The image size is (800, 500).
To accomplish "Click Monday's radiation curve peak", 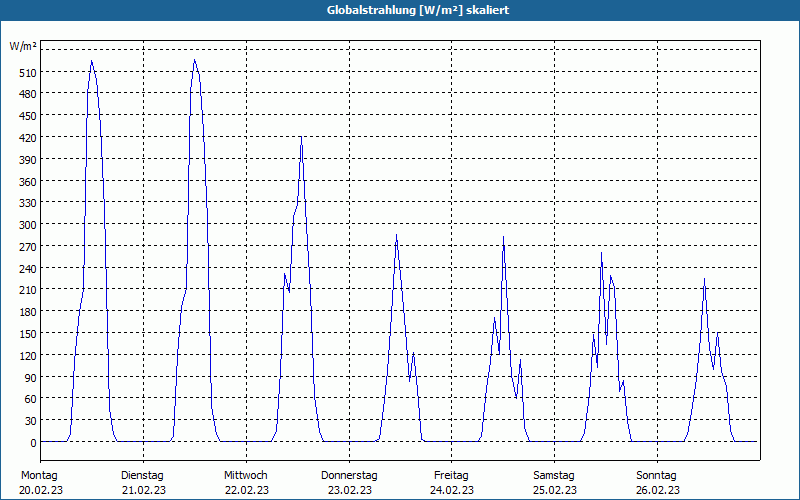I will [91, 61].
